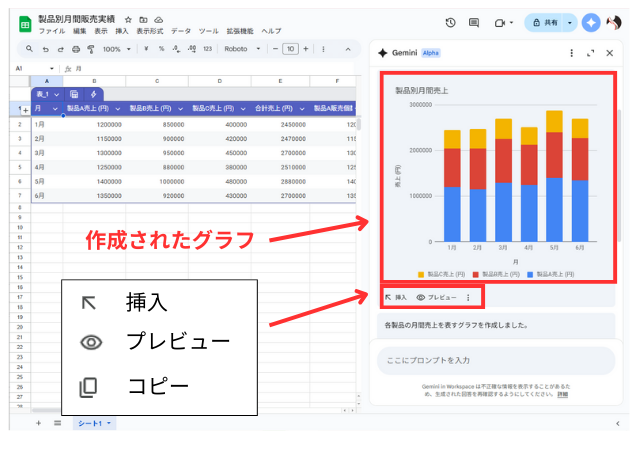Click the search magnifier in toolbar

pos(30,48)
